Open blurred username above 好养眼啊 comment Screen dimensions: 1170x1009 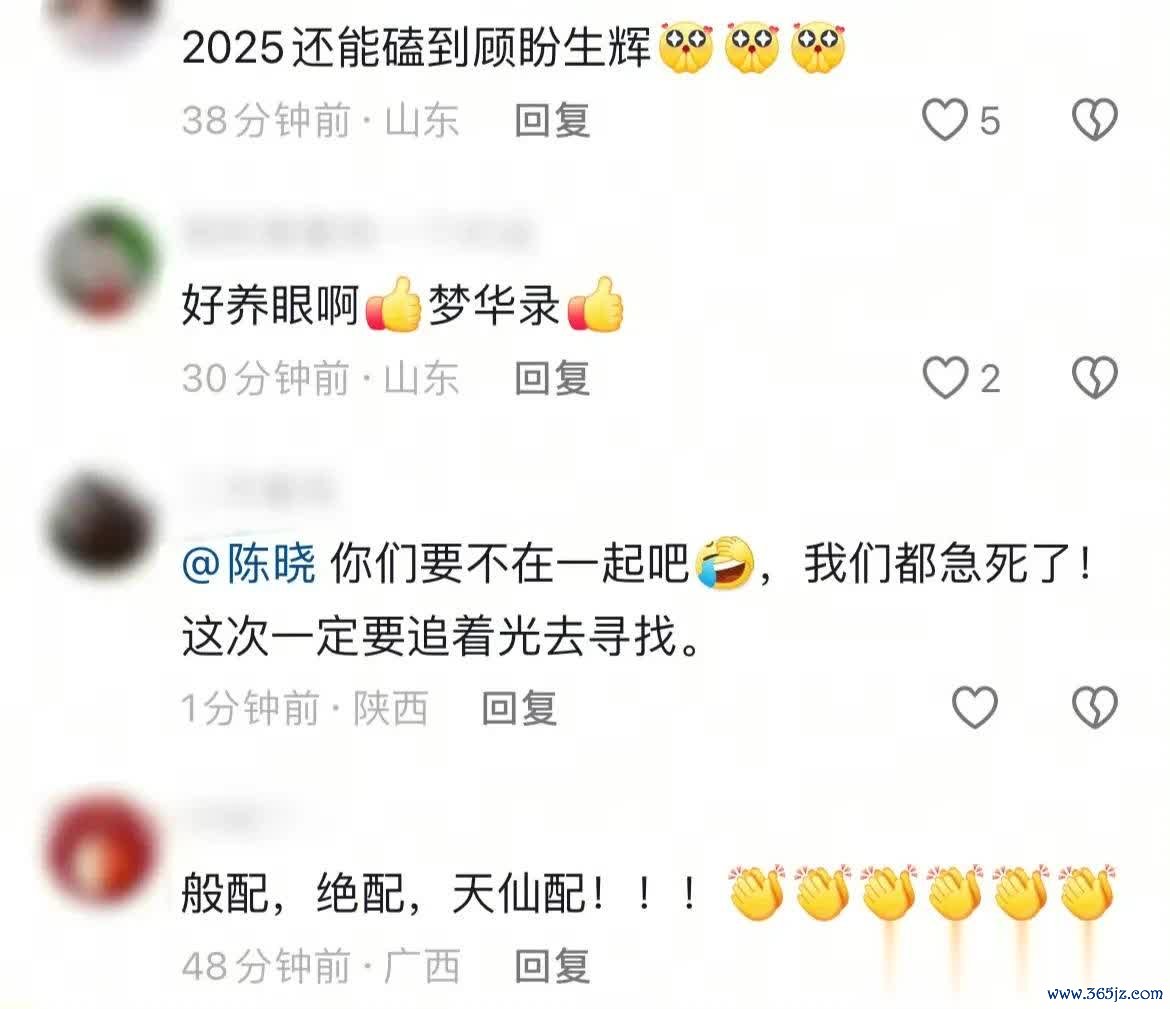pos(357,233)
